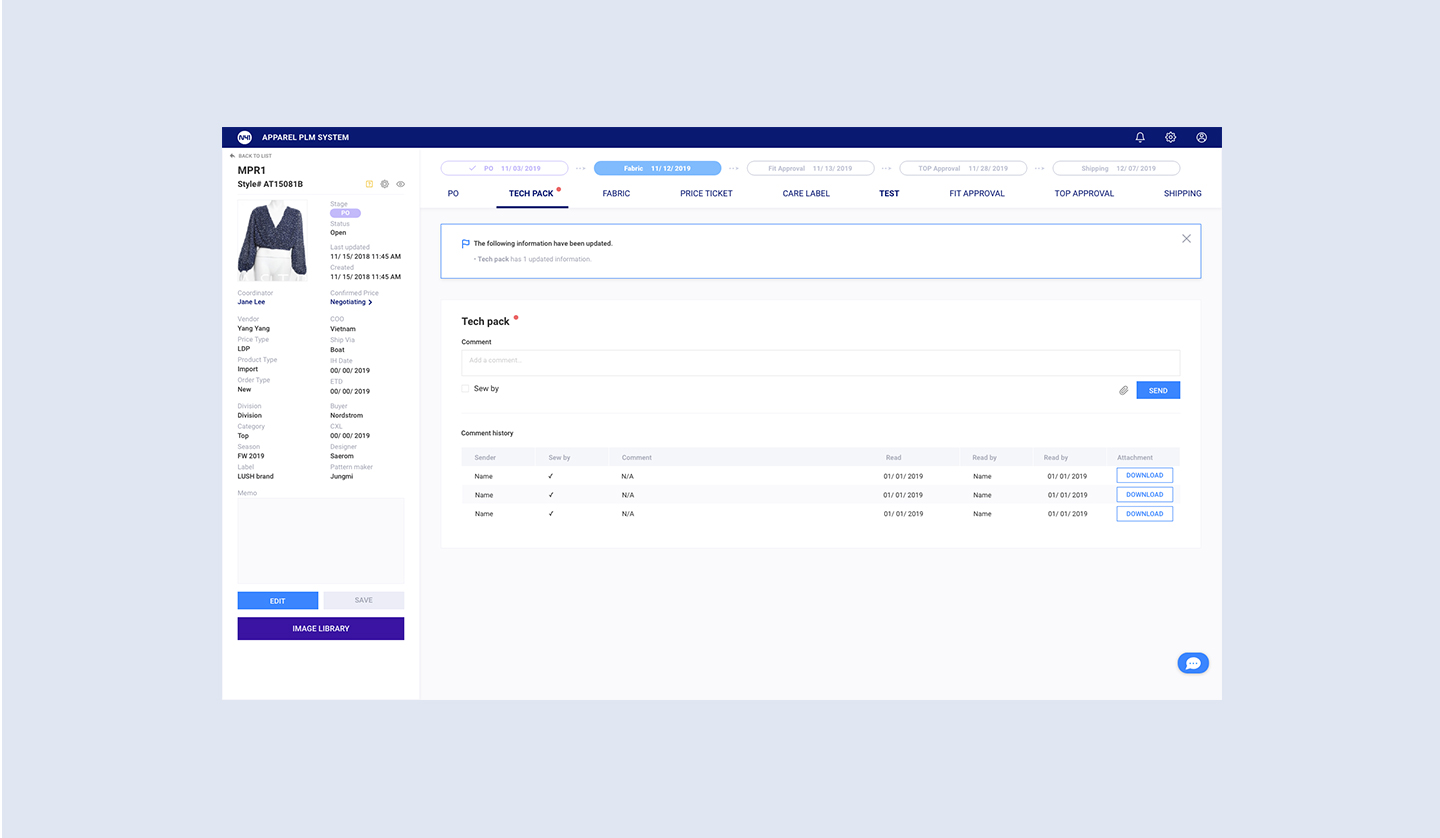Switch to the Care Label tab
1440x838 pixels.
806,193
